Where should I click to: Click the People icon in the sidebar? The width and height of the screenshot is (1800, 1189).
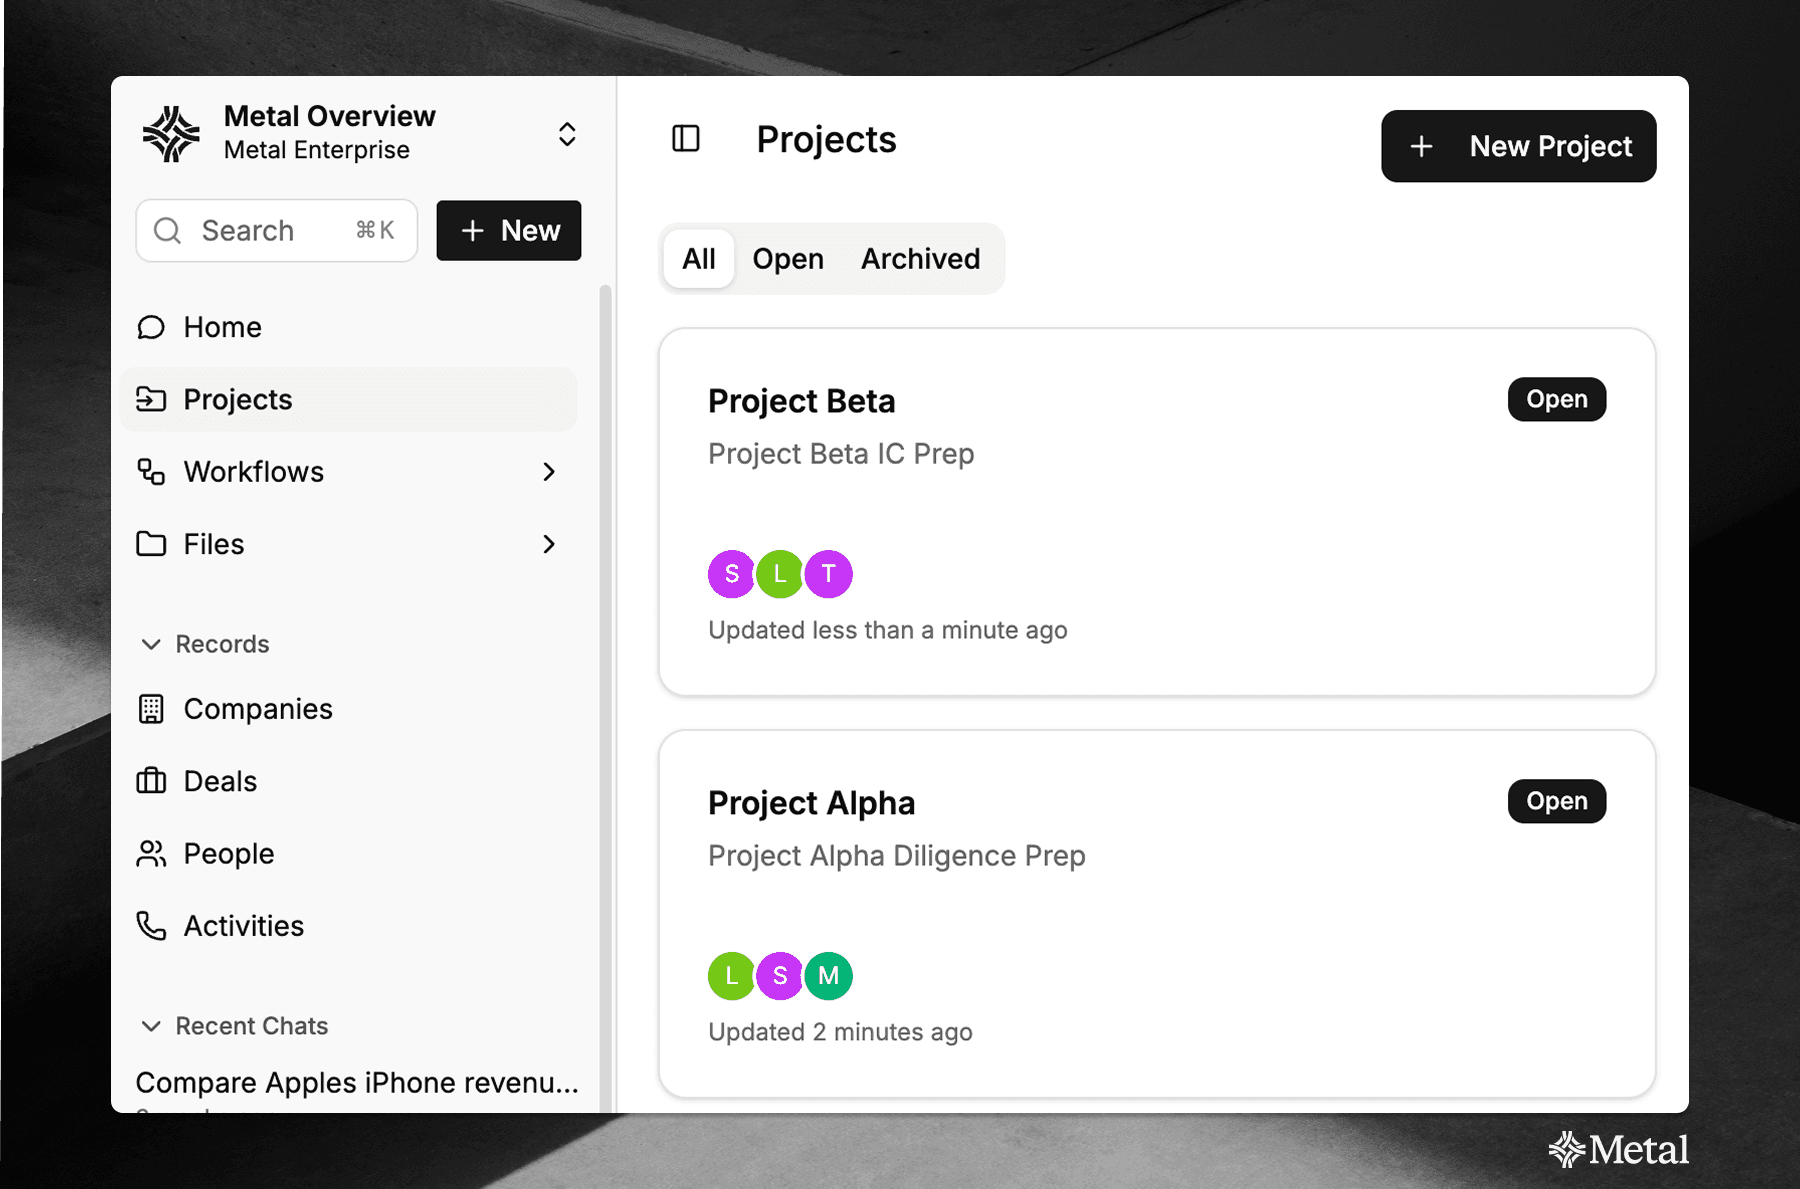(x=151, y=854)
